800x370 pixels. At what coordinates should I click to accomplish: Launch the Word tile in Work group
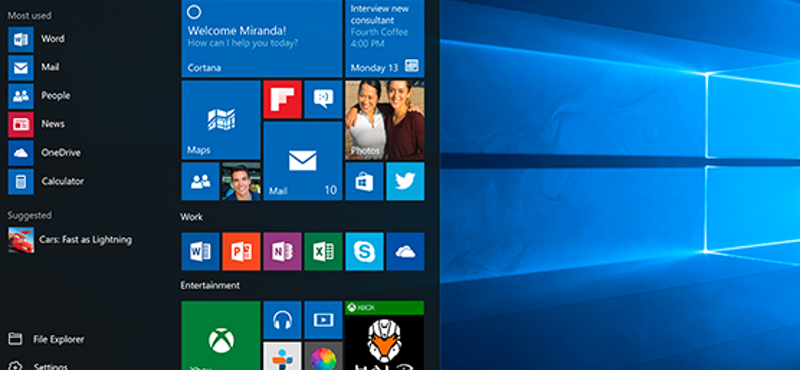coord(201,252)
